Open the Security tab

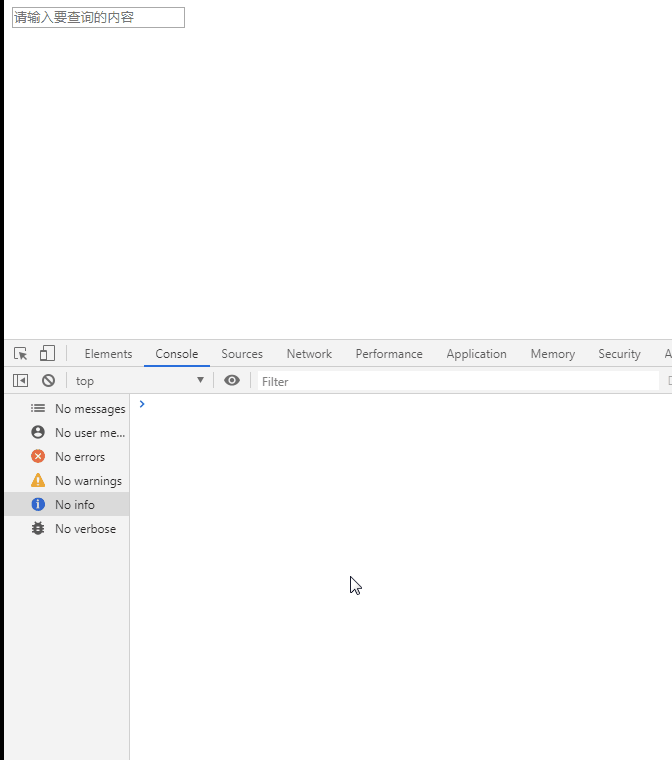coord(619,354)
